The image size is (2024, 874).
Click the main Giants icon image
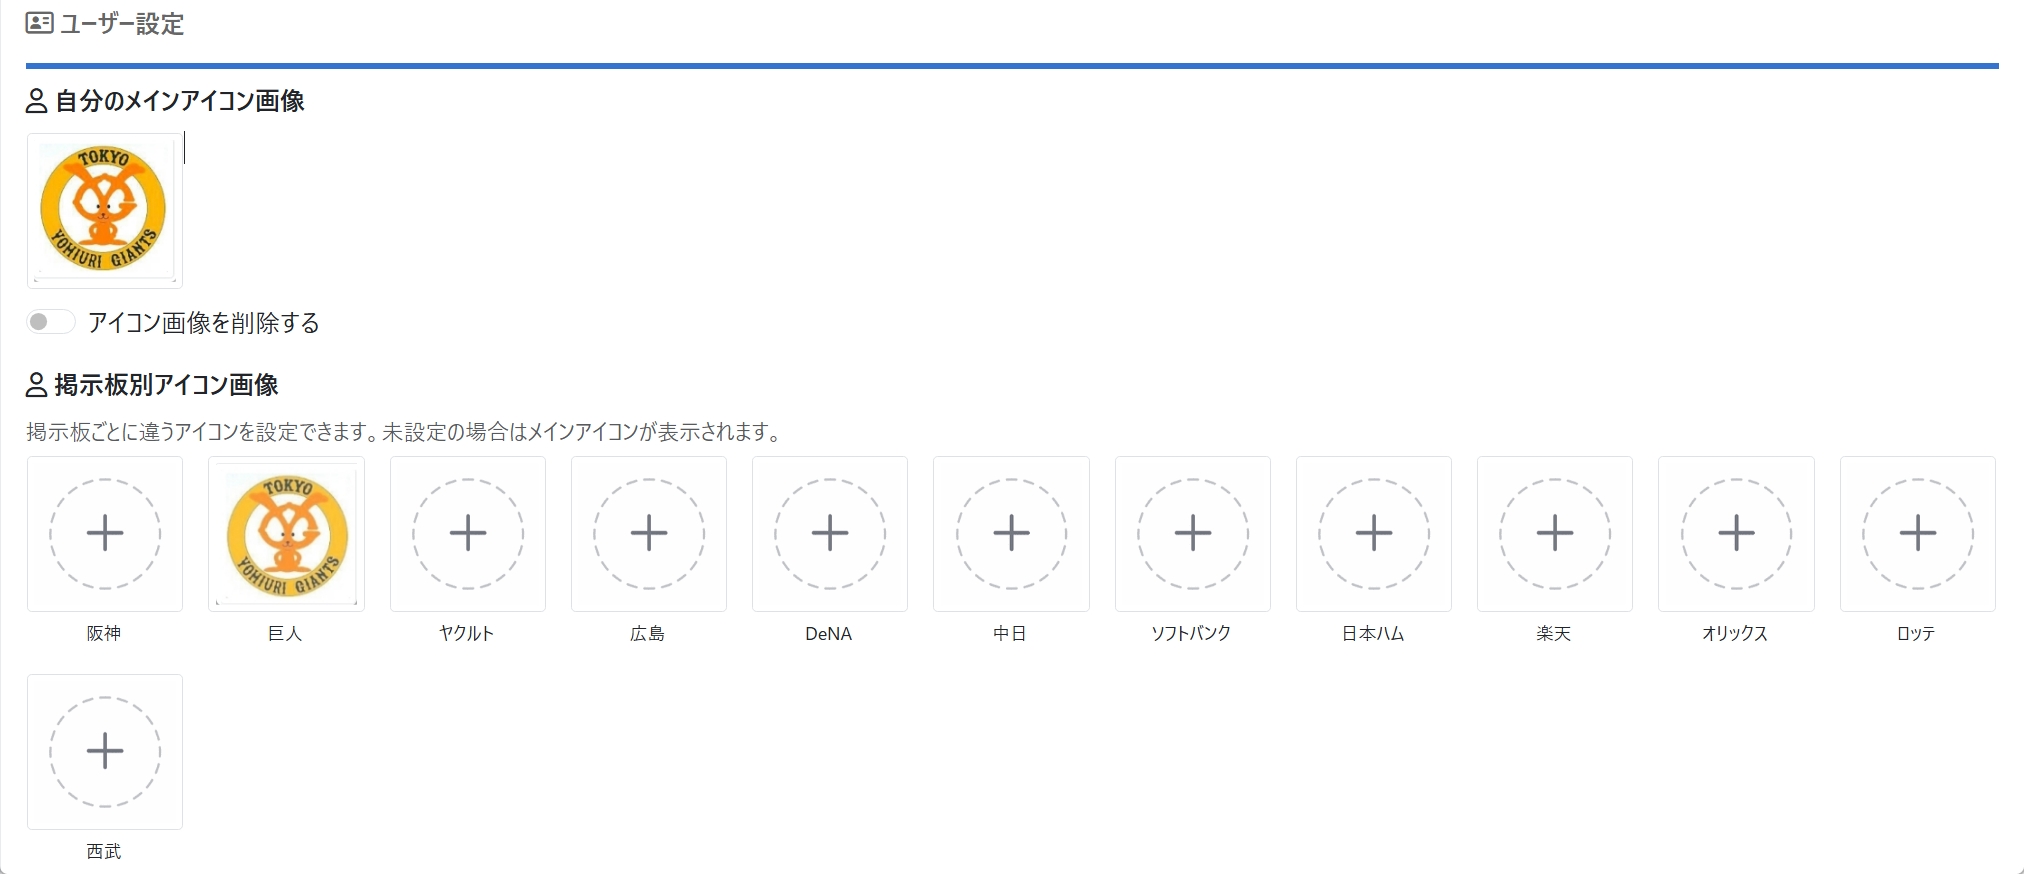(104, 210)
